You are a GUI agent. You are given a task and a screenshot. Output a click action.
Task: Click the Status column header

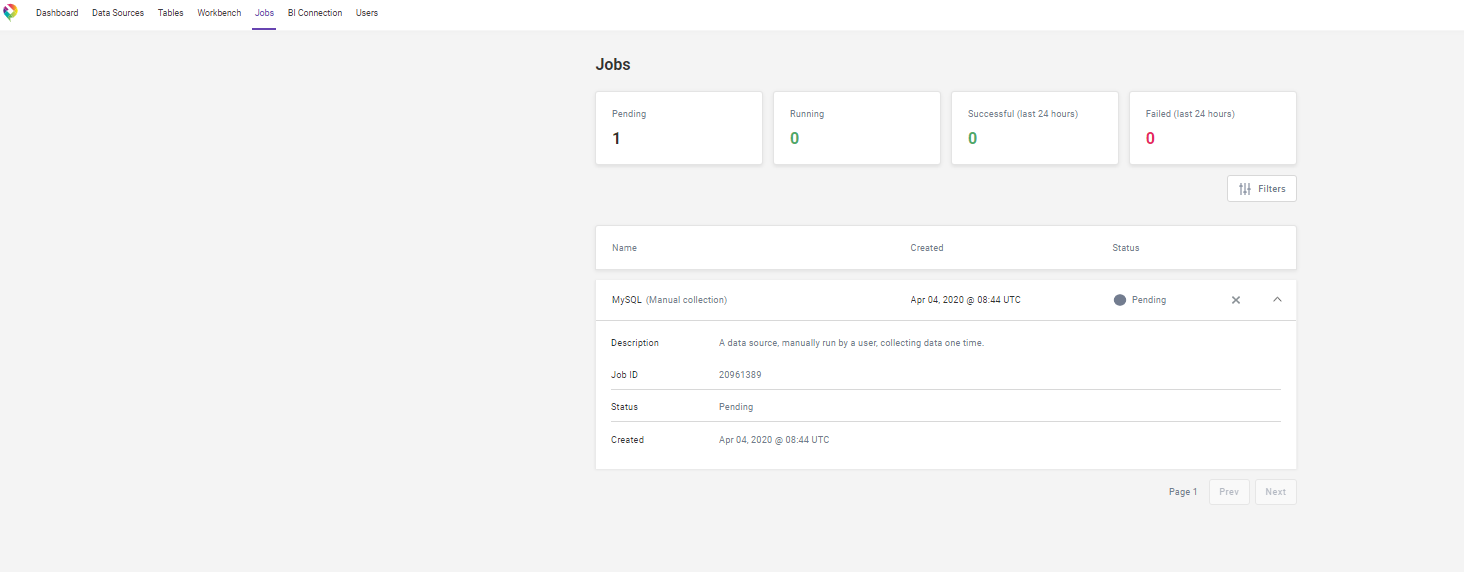(1125, 248)
